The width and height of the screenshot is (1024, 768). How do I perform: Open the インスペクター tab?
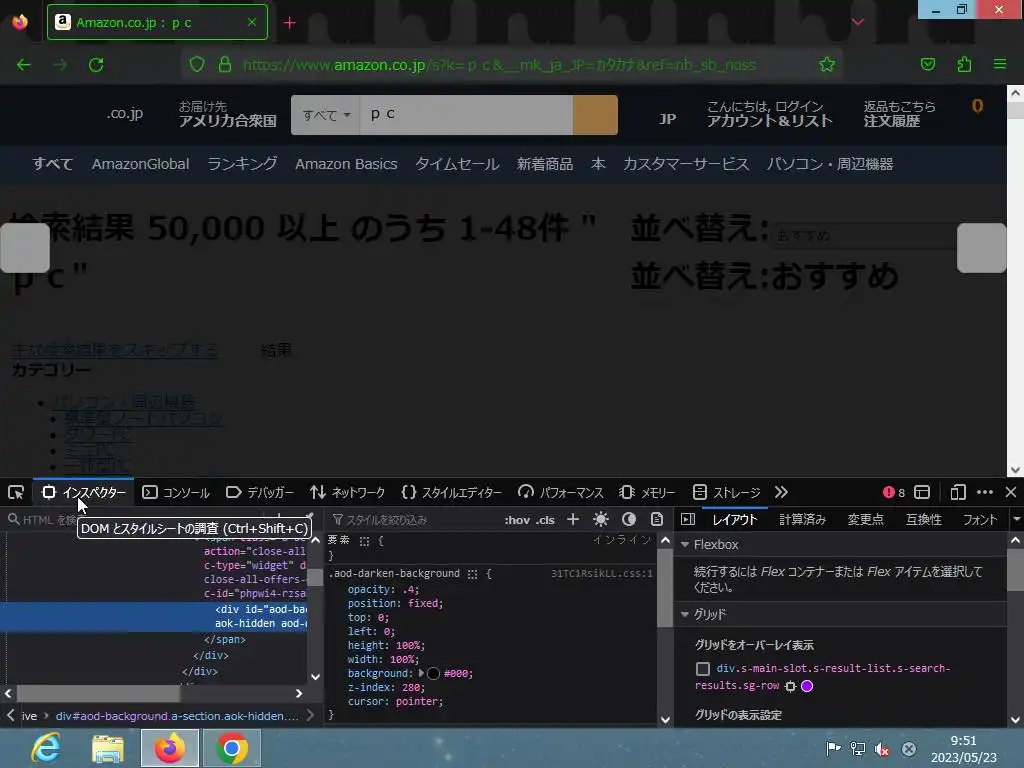click(x=84, y=492)
